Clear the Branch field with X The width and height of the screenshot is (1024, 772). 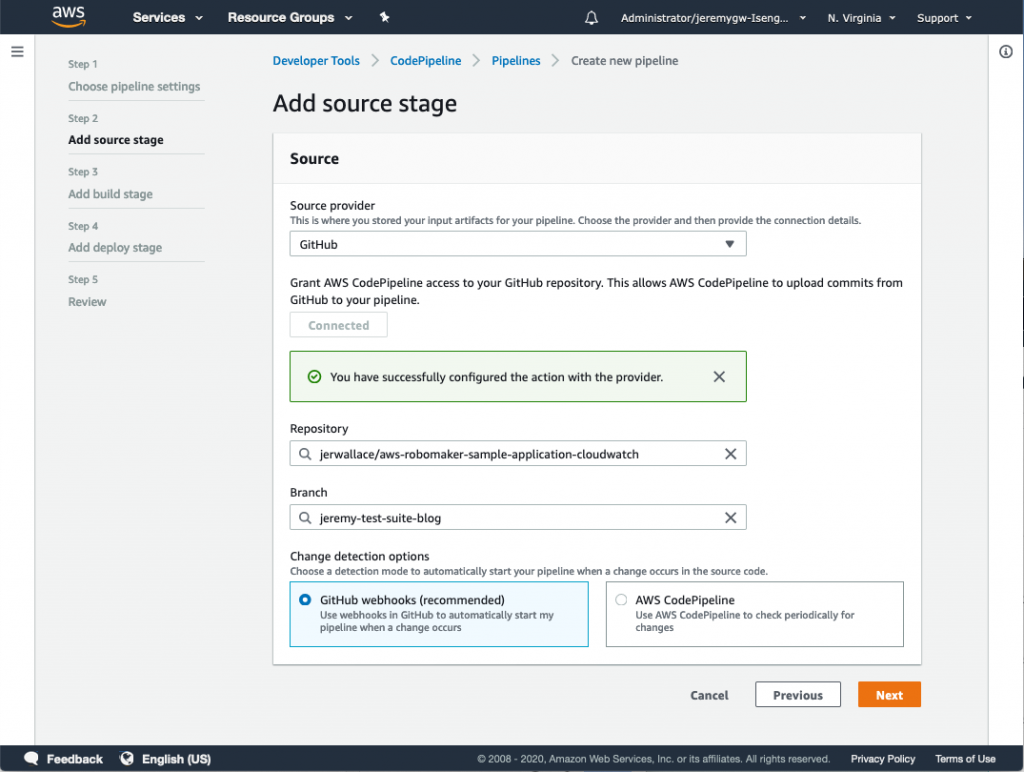point(731,518)
